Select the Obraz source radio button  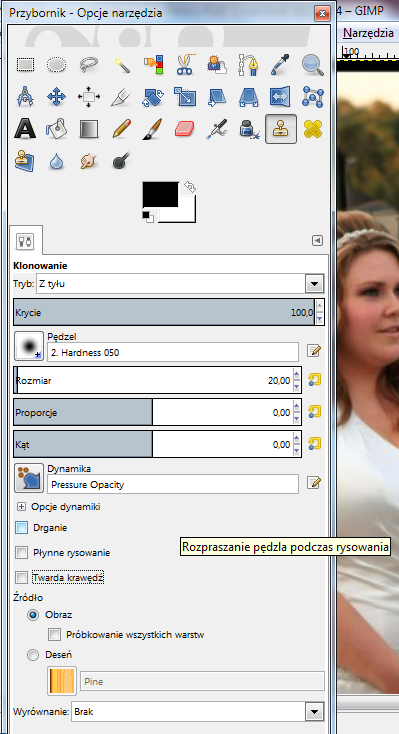(x=33, y=615)
